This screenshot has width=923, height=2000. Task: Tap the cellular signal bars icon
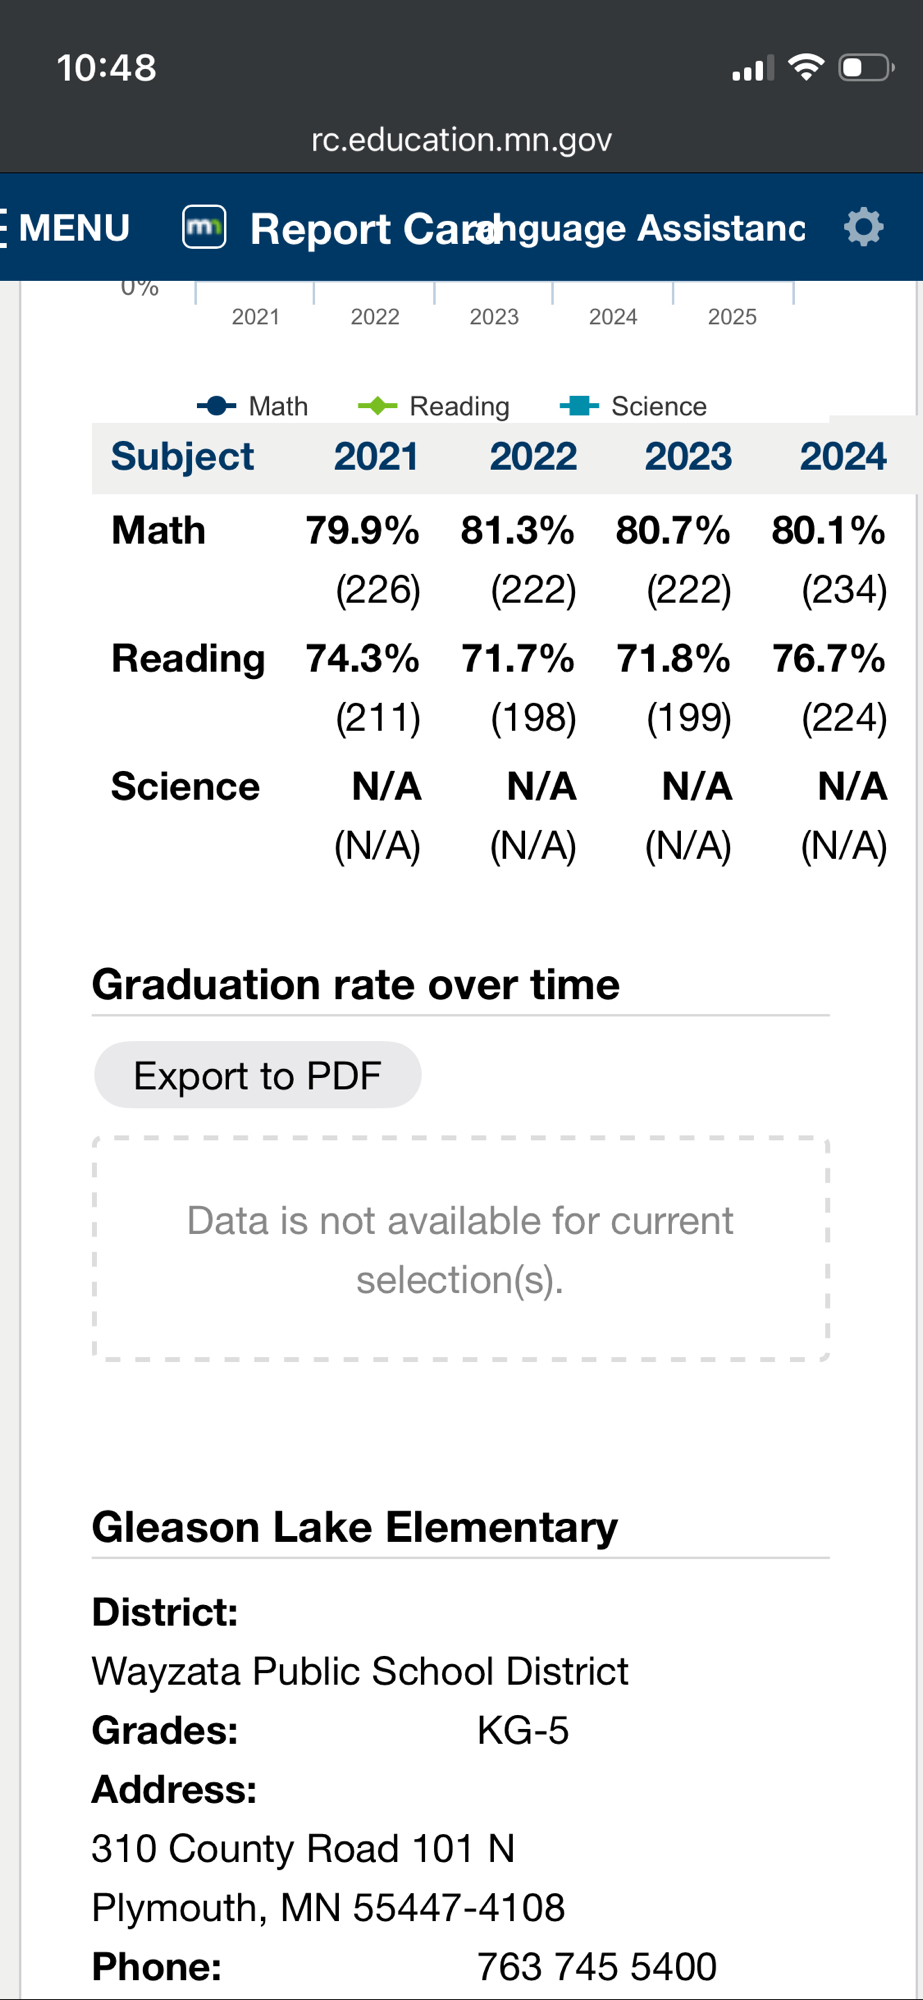[x=753, y=69]
